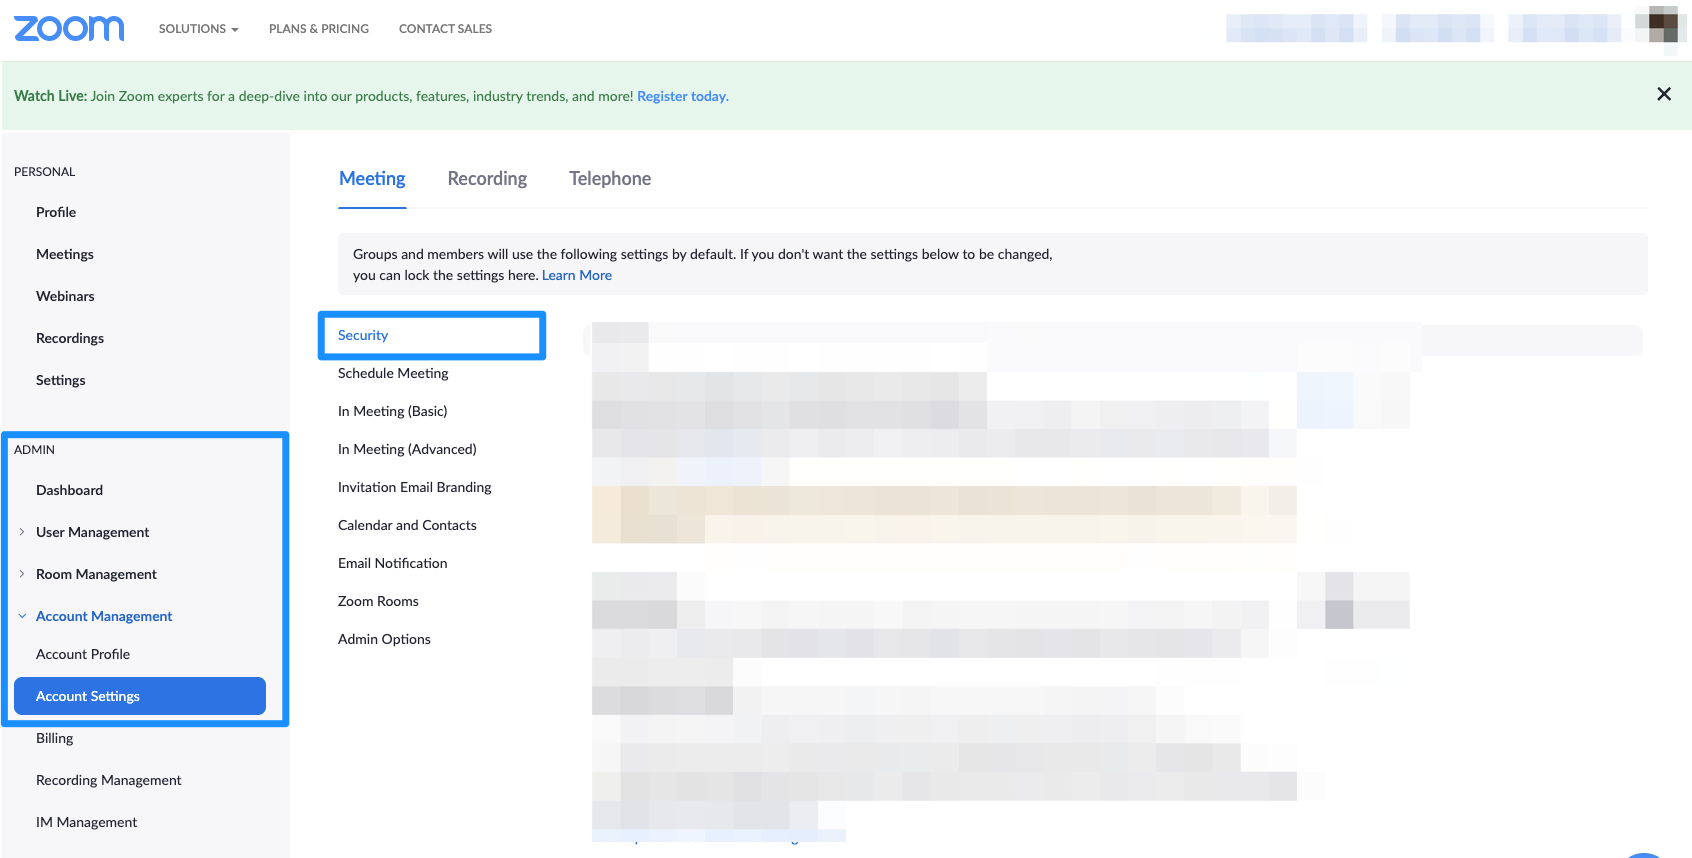Jump to In Meeting (Basic) section
Image resolution: width=1692 pixels, height=858 pixels.
[393, 411]
